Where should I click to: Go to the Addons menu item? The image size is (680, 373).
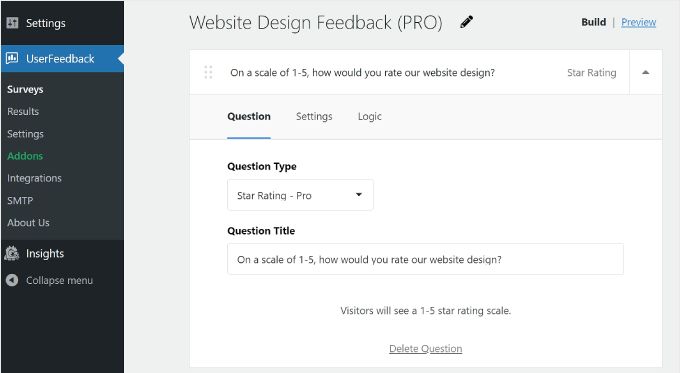25,156
